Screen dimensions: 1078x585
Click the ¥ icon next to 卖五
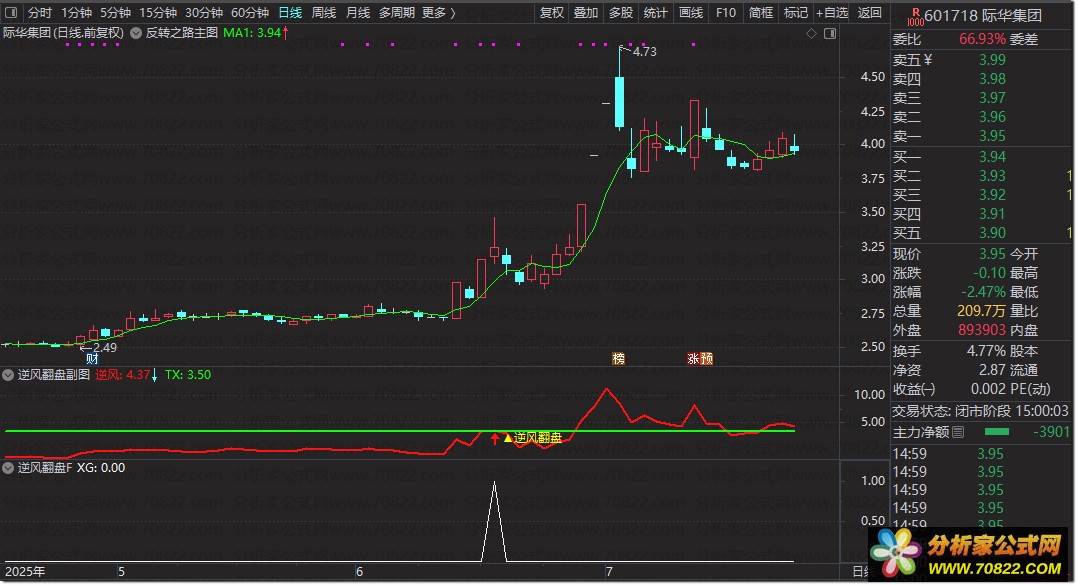[928, 60]
